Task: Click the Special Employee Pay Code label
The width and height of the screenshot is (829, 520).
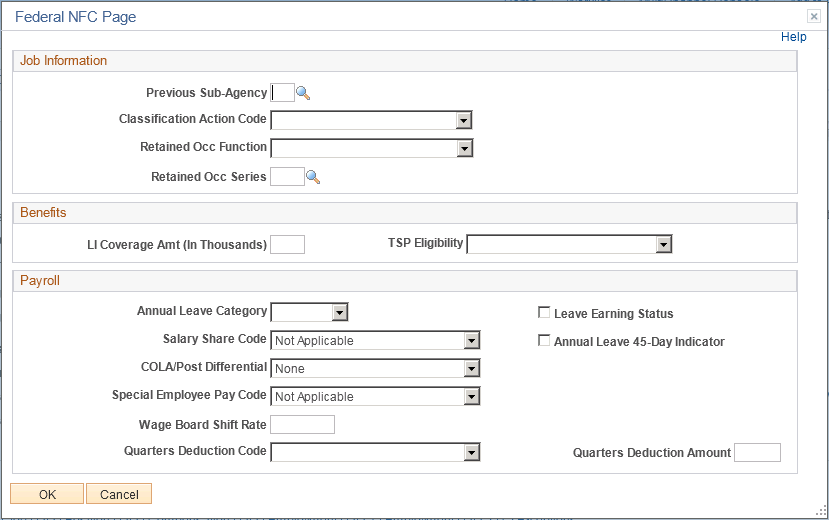Action: [189, 395]
